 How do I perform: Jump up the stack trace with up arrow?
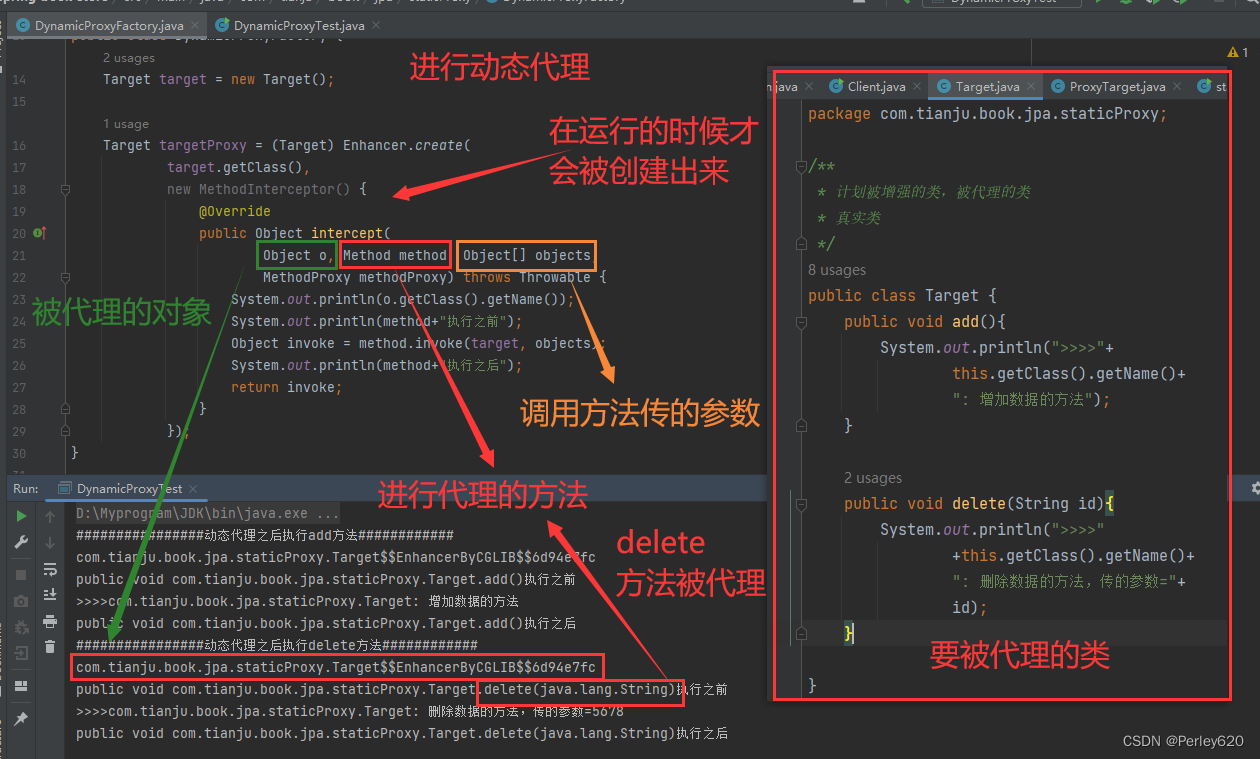pyautogui.click(x=50, y=516)
